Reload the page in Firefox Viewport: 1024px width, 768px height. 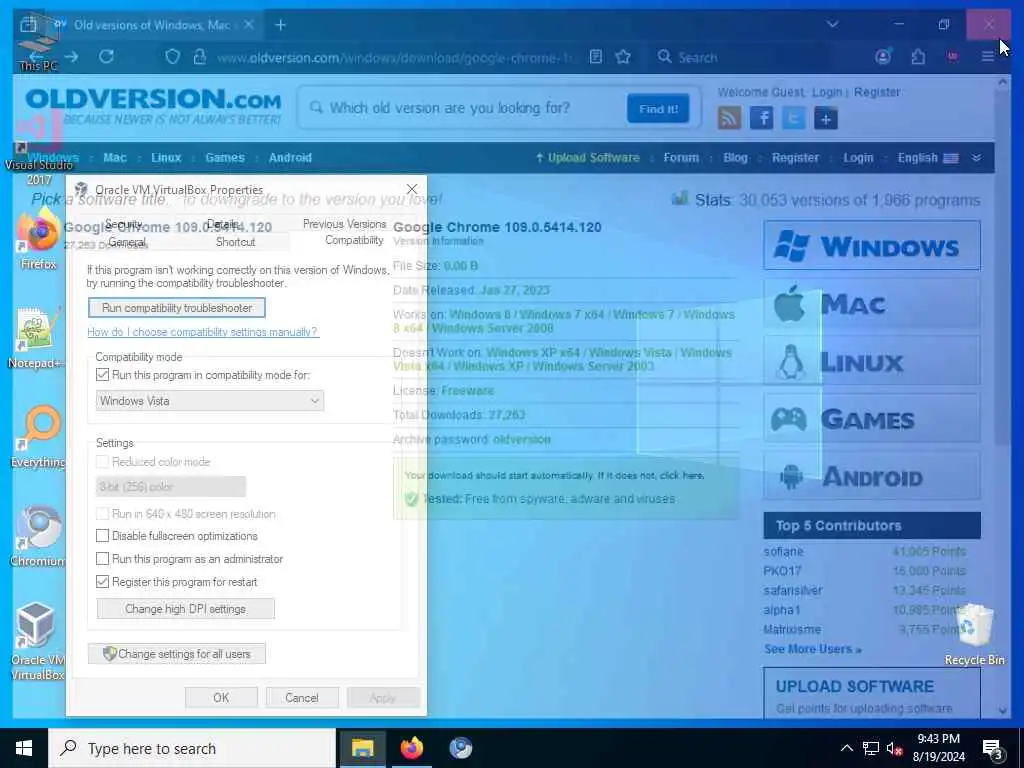pyautogui.click(x=106, y=57)
